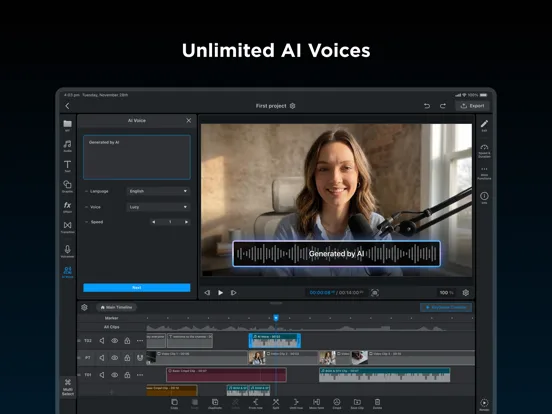Click the blue Next button
This screenshot has height=414, width=552.
tap(137, 288)
